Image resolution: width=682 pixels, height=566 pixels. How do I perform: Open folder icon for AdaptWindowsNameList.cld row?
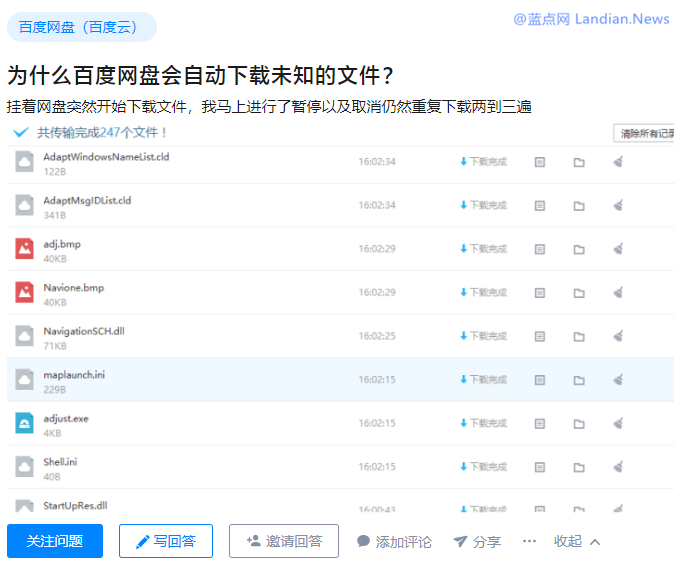[579, 162]
